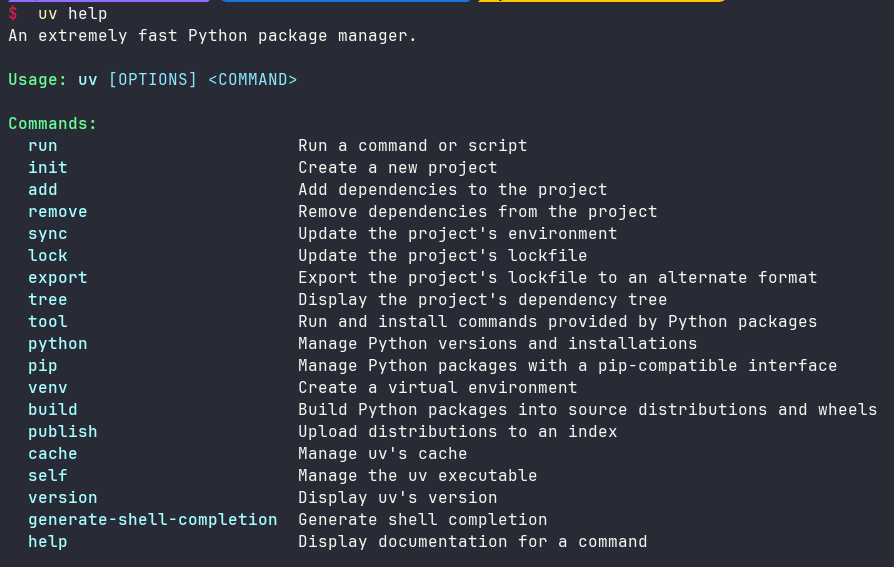894x567 pixels.
Task: Click the 'publish' command name
Action: pos(63,432)
